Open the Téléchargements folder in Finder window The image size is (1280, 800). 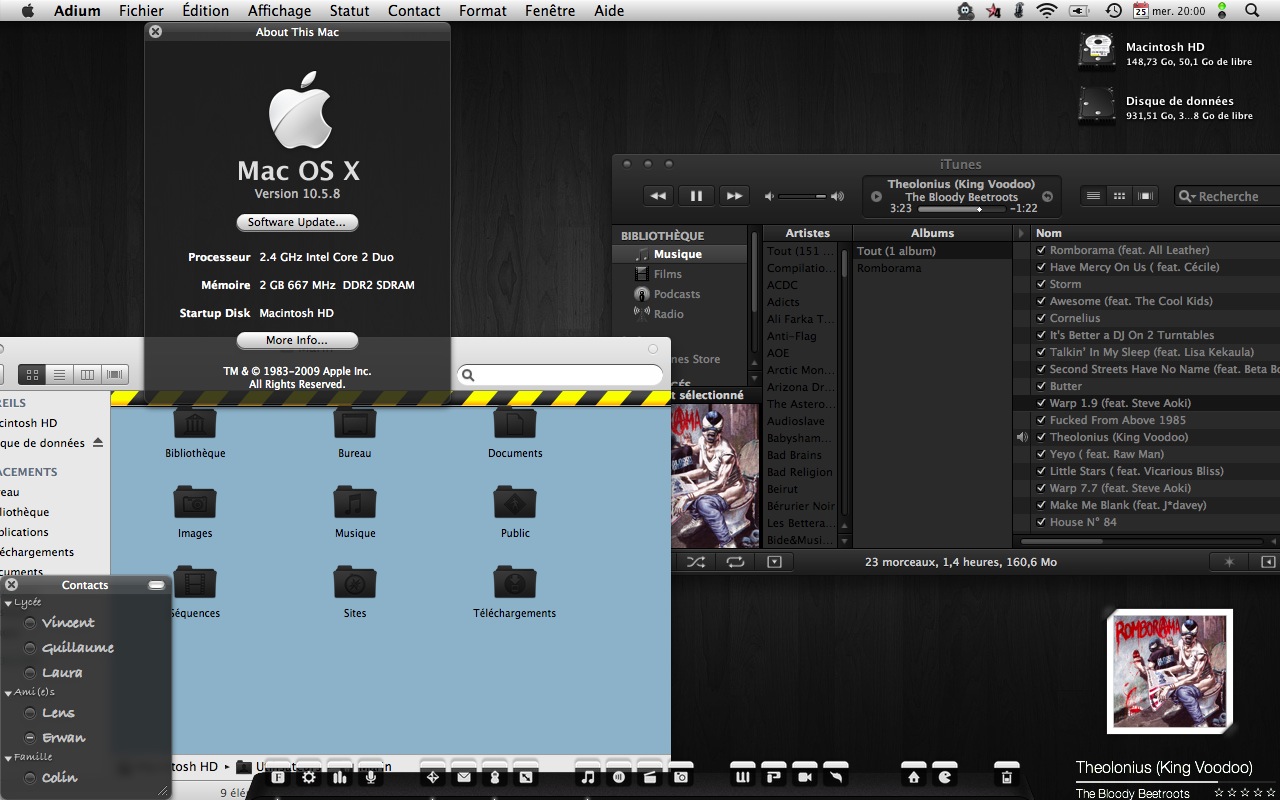pyautogui.click(x=515, y=592)
